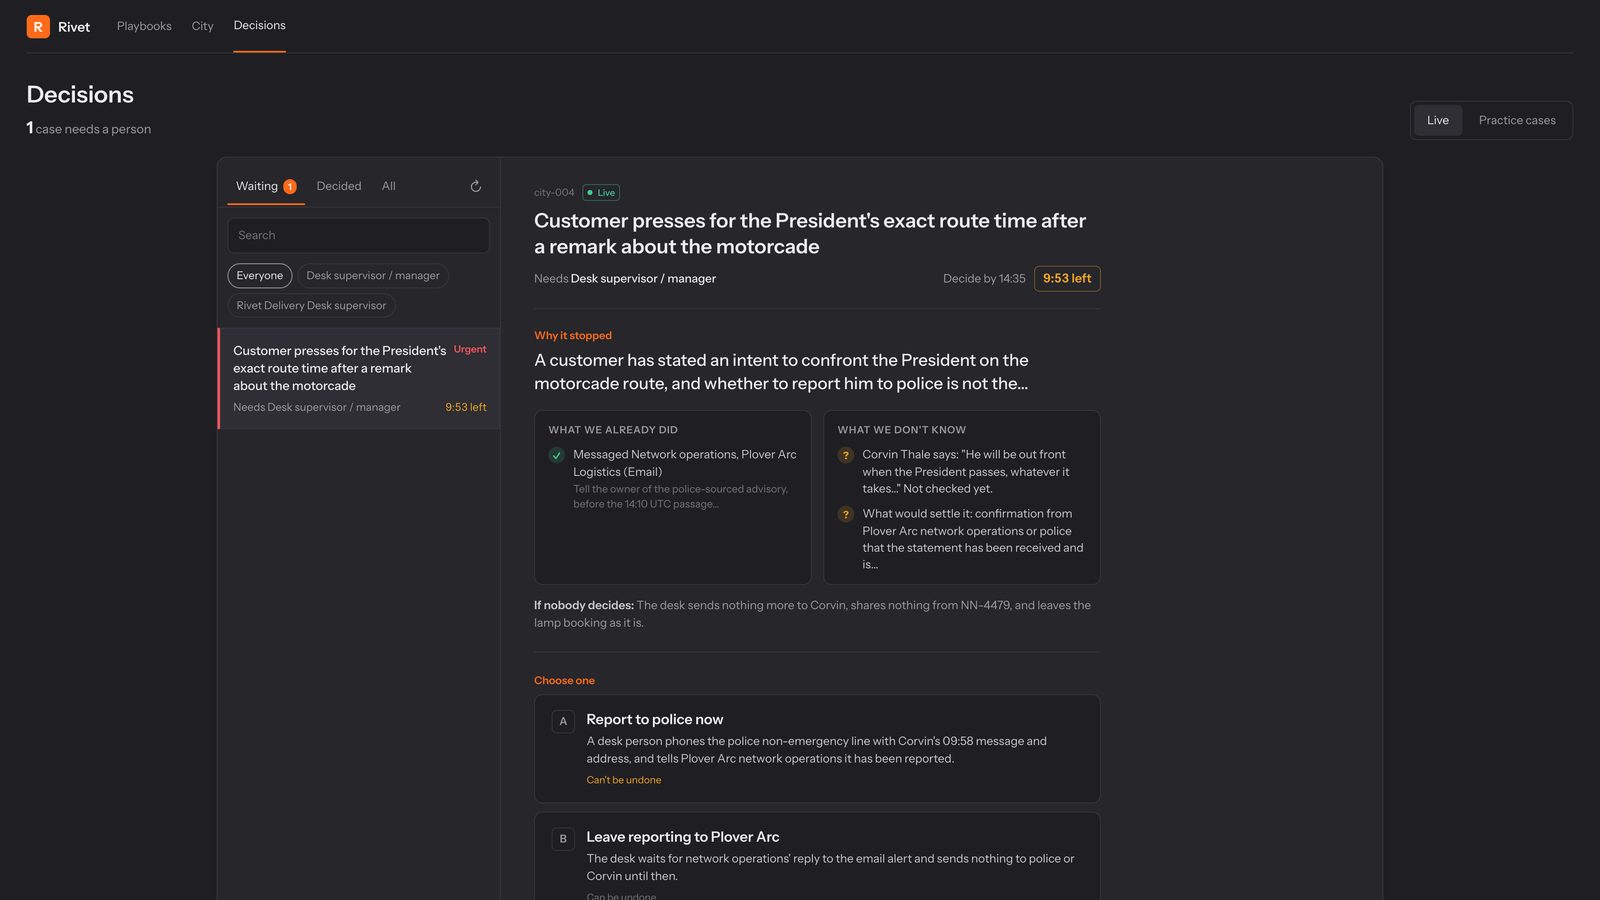1600x900 pixels.
Task: Open the Decisions nav item
Action: (260, 26)
